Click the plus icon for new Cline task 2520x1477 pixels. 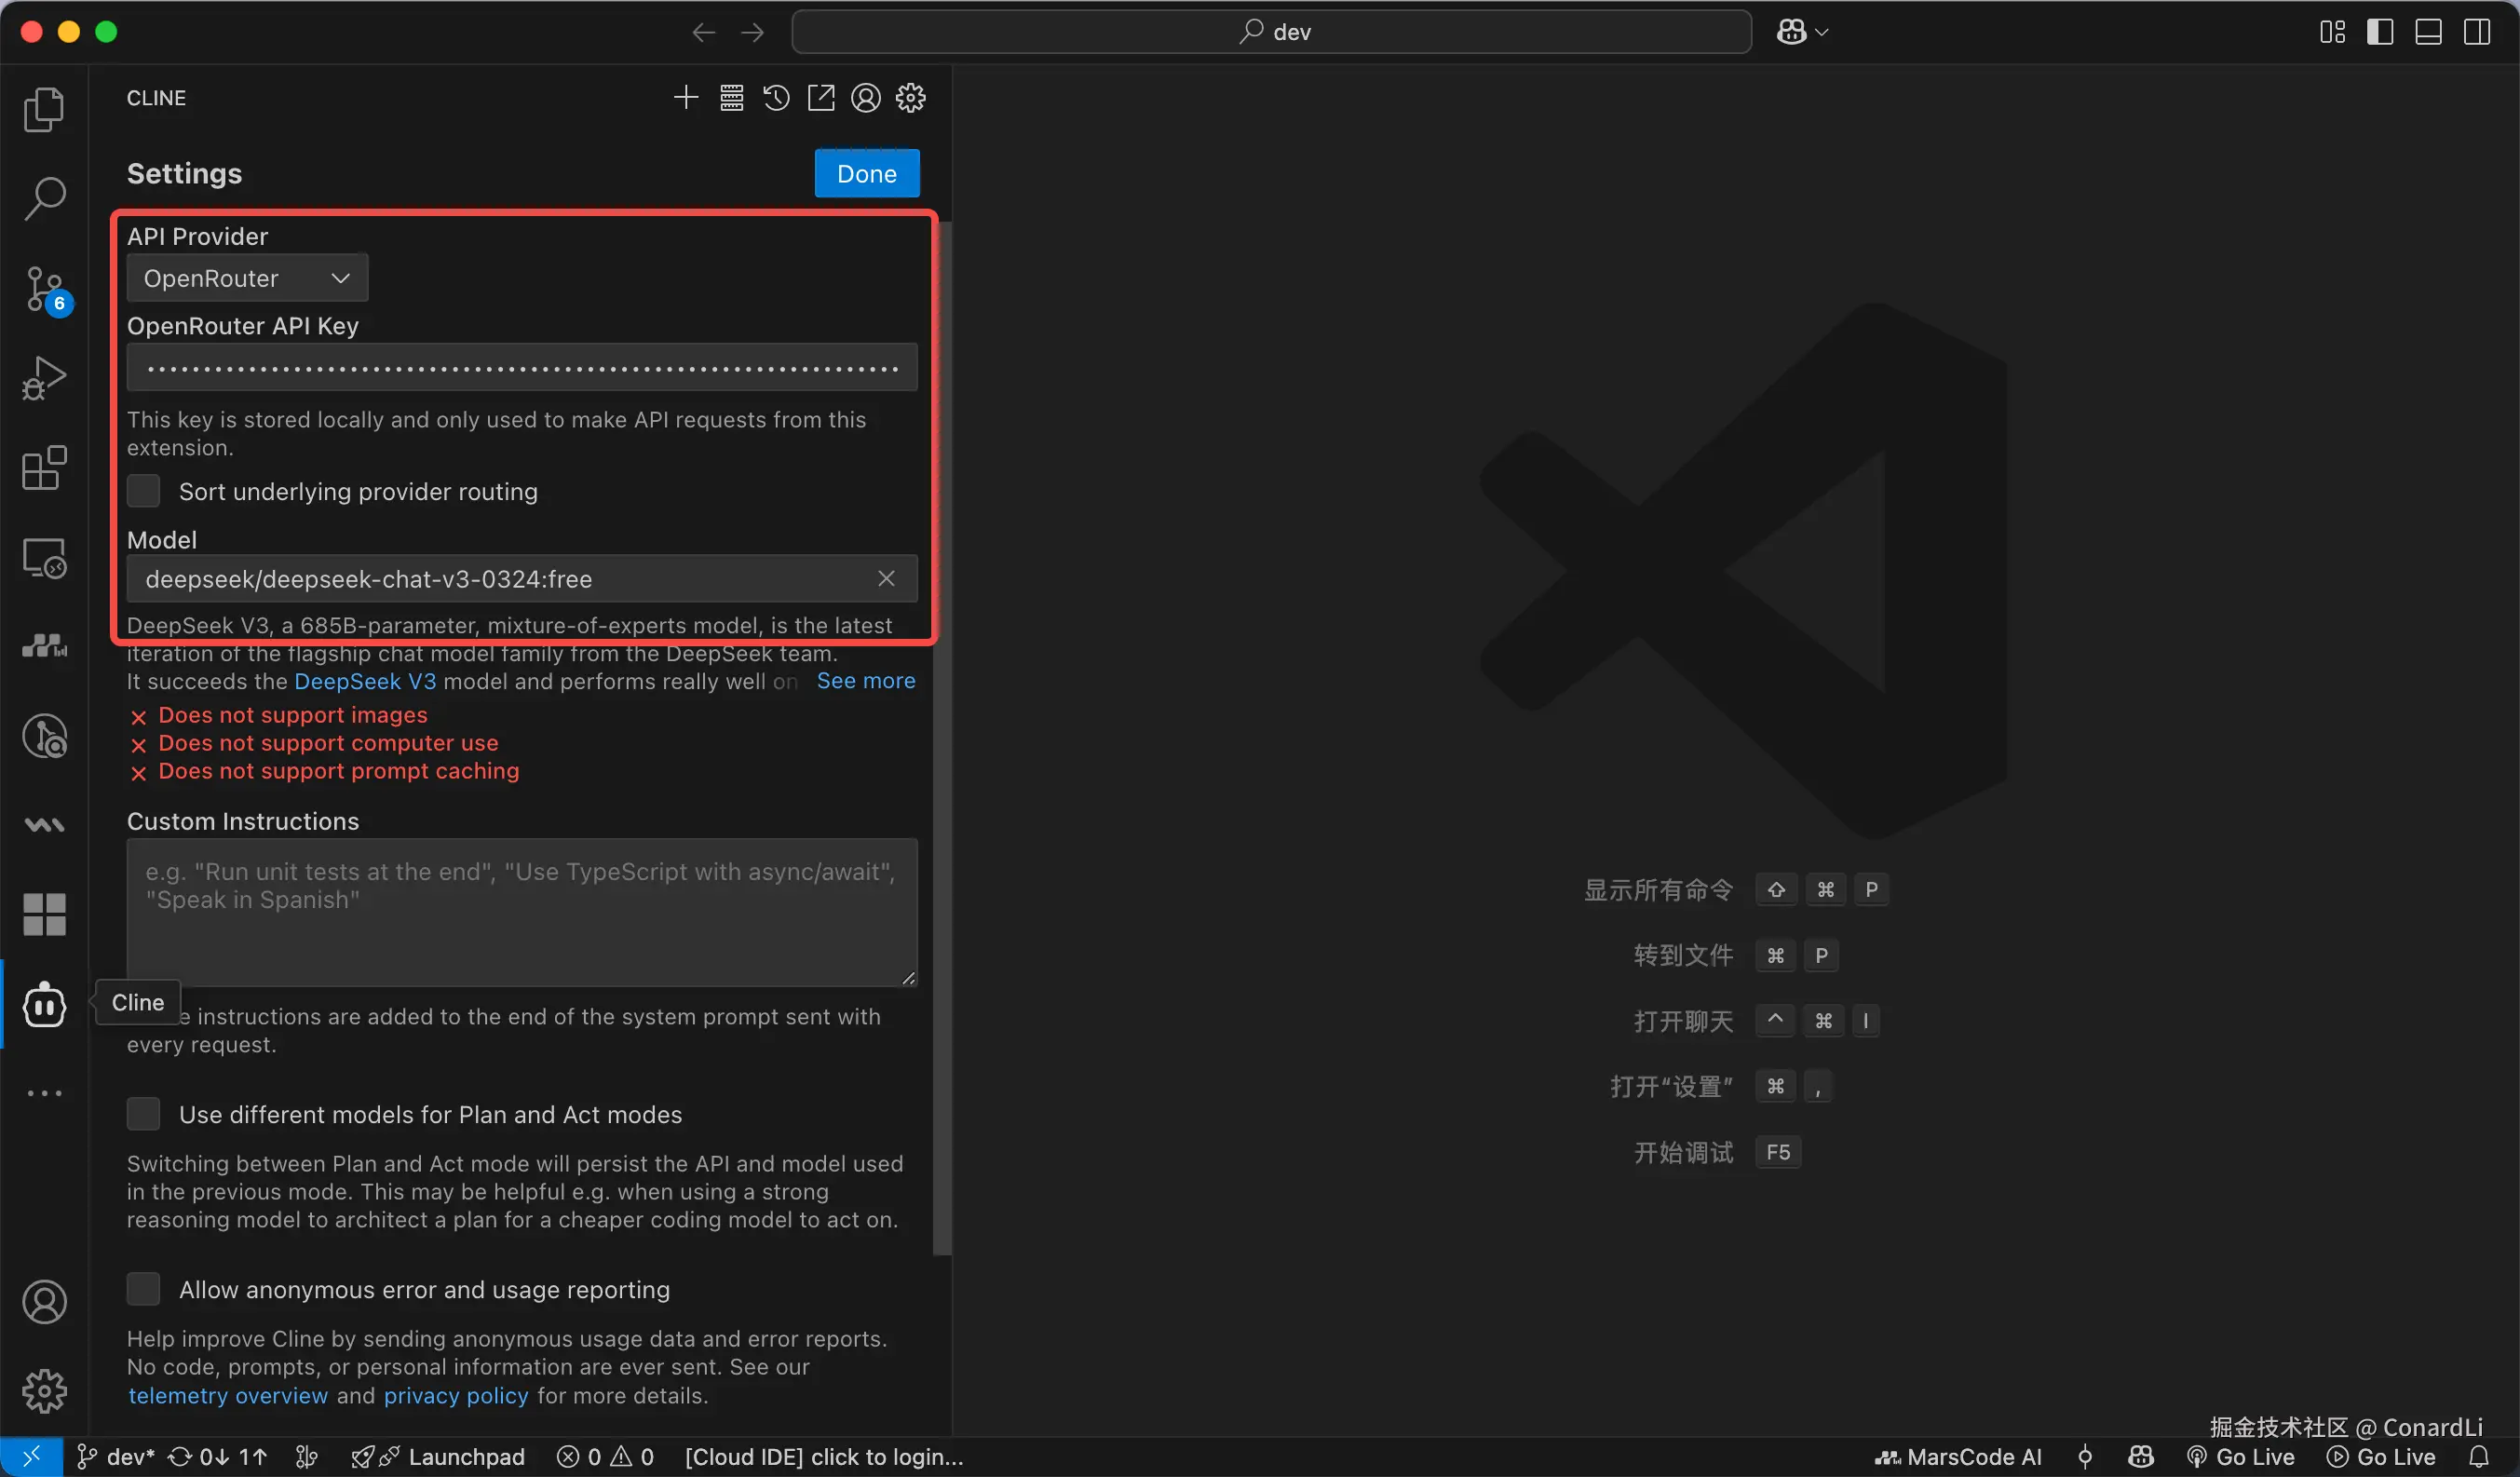pyautogui.click(x=686, y=98)
